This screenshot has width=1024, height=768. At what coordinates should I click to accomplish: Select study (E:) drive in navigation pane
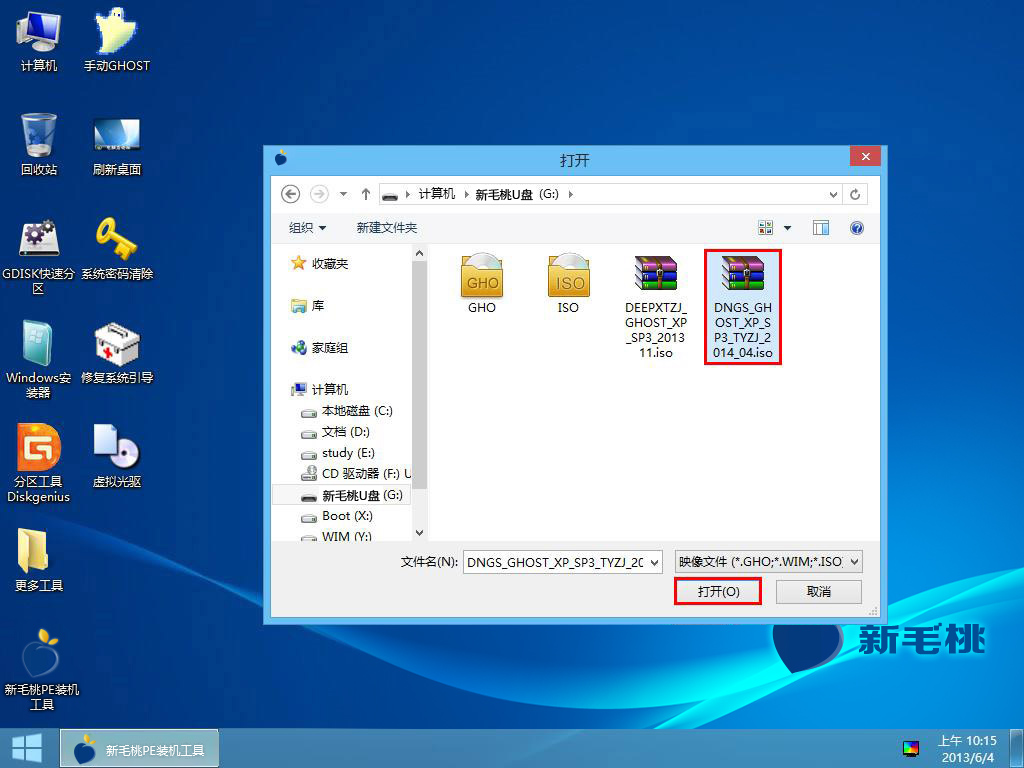[338, 453]
